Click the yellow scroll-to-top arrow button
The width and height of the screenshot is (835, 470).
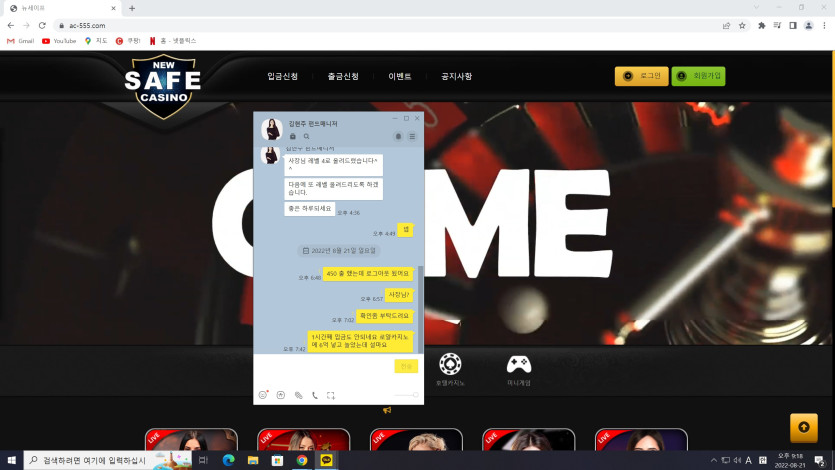click(804, 427)
